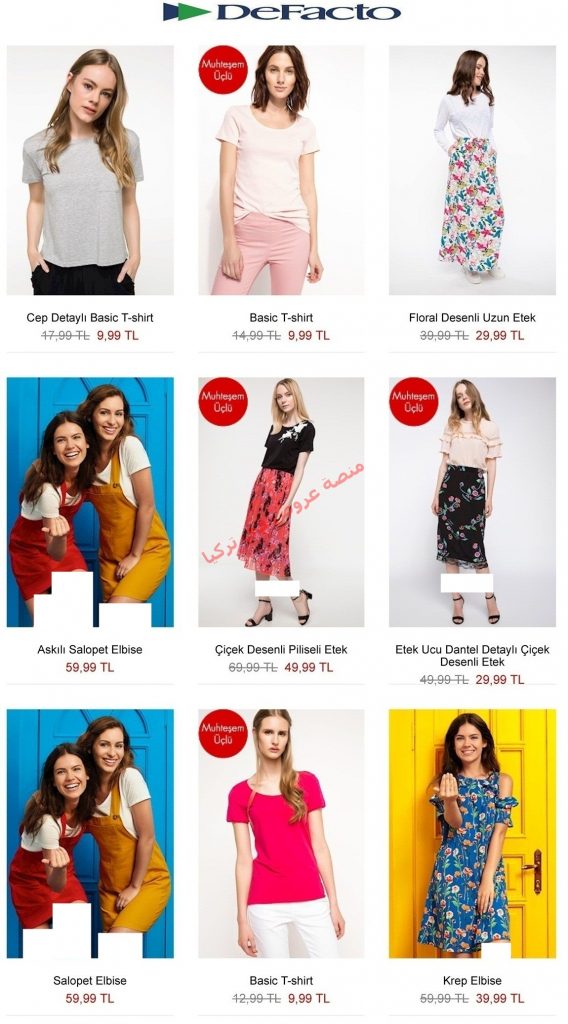
Task: Open the blue floral Krep Elbise photo
Action: [473, 833]
